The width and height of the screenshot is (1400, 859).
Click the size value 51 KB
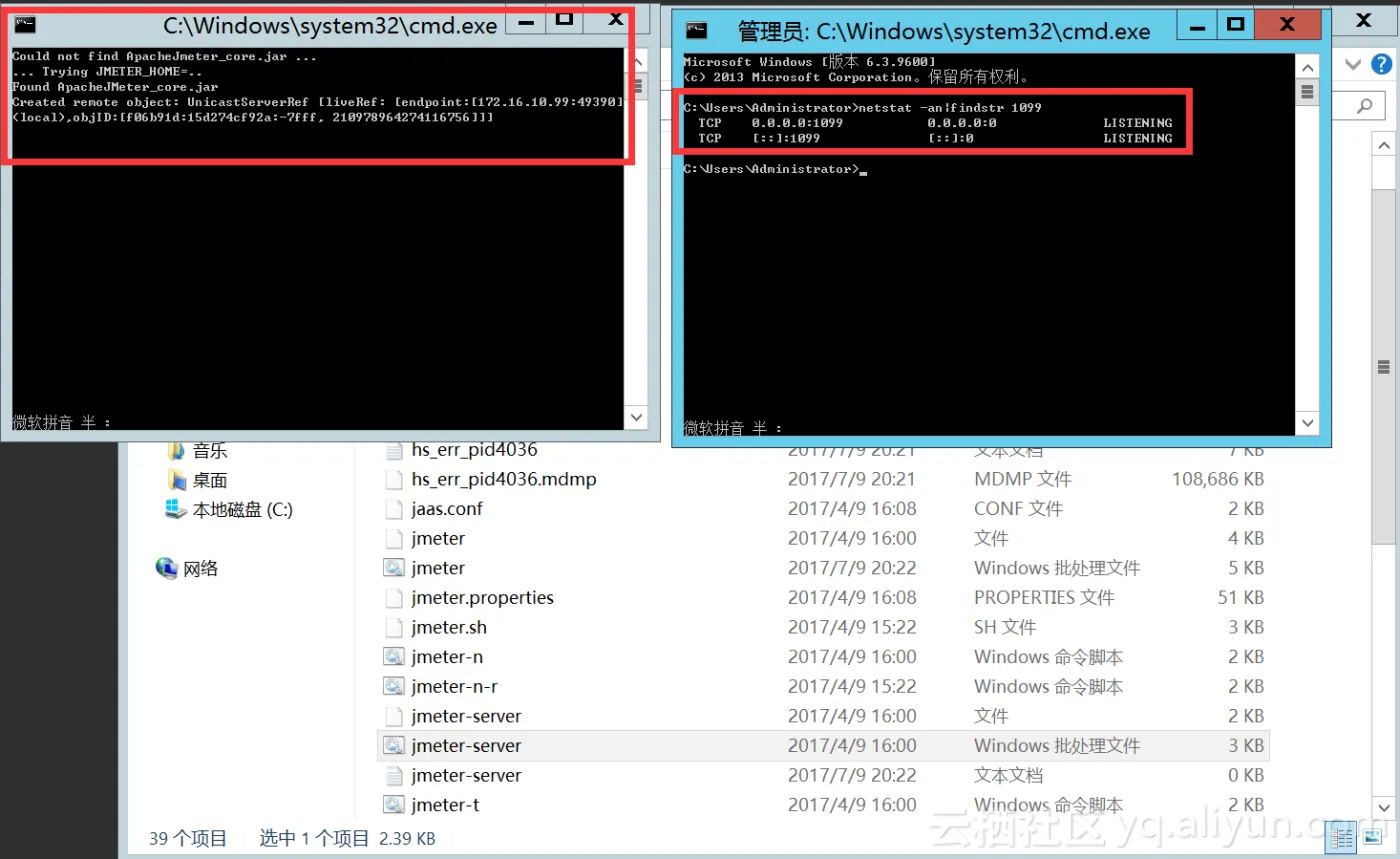pos(1240,598)
